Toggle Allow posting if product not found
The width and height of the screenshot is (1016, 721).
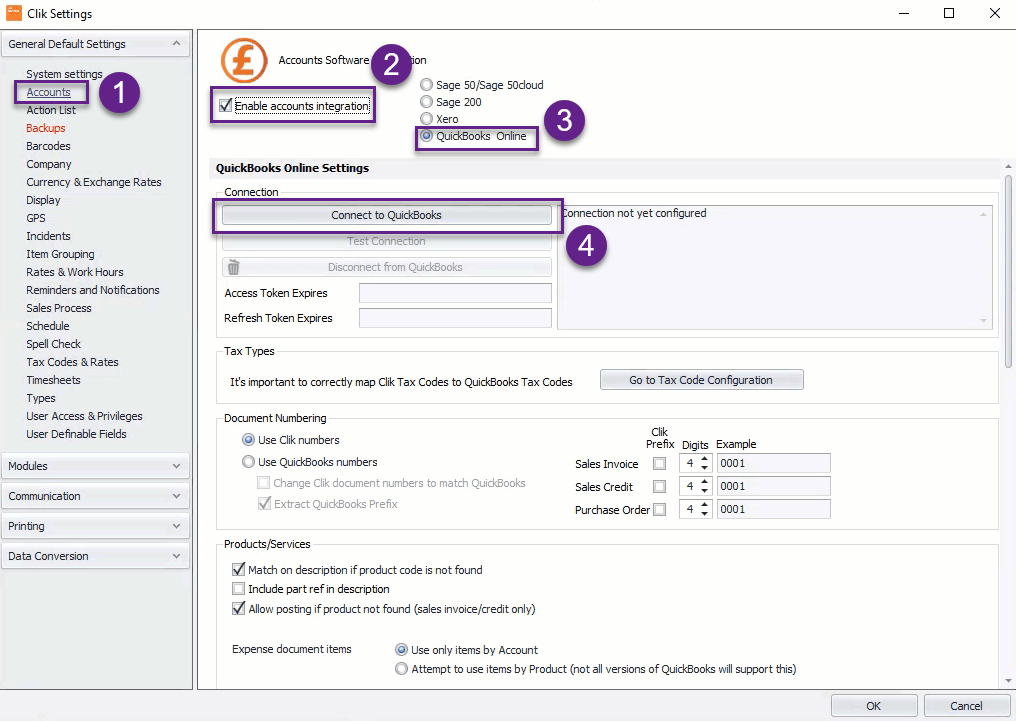[238, 609]
